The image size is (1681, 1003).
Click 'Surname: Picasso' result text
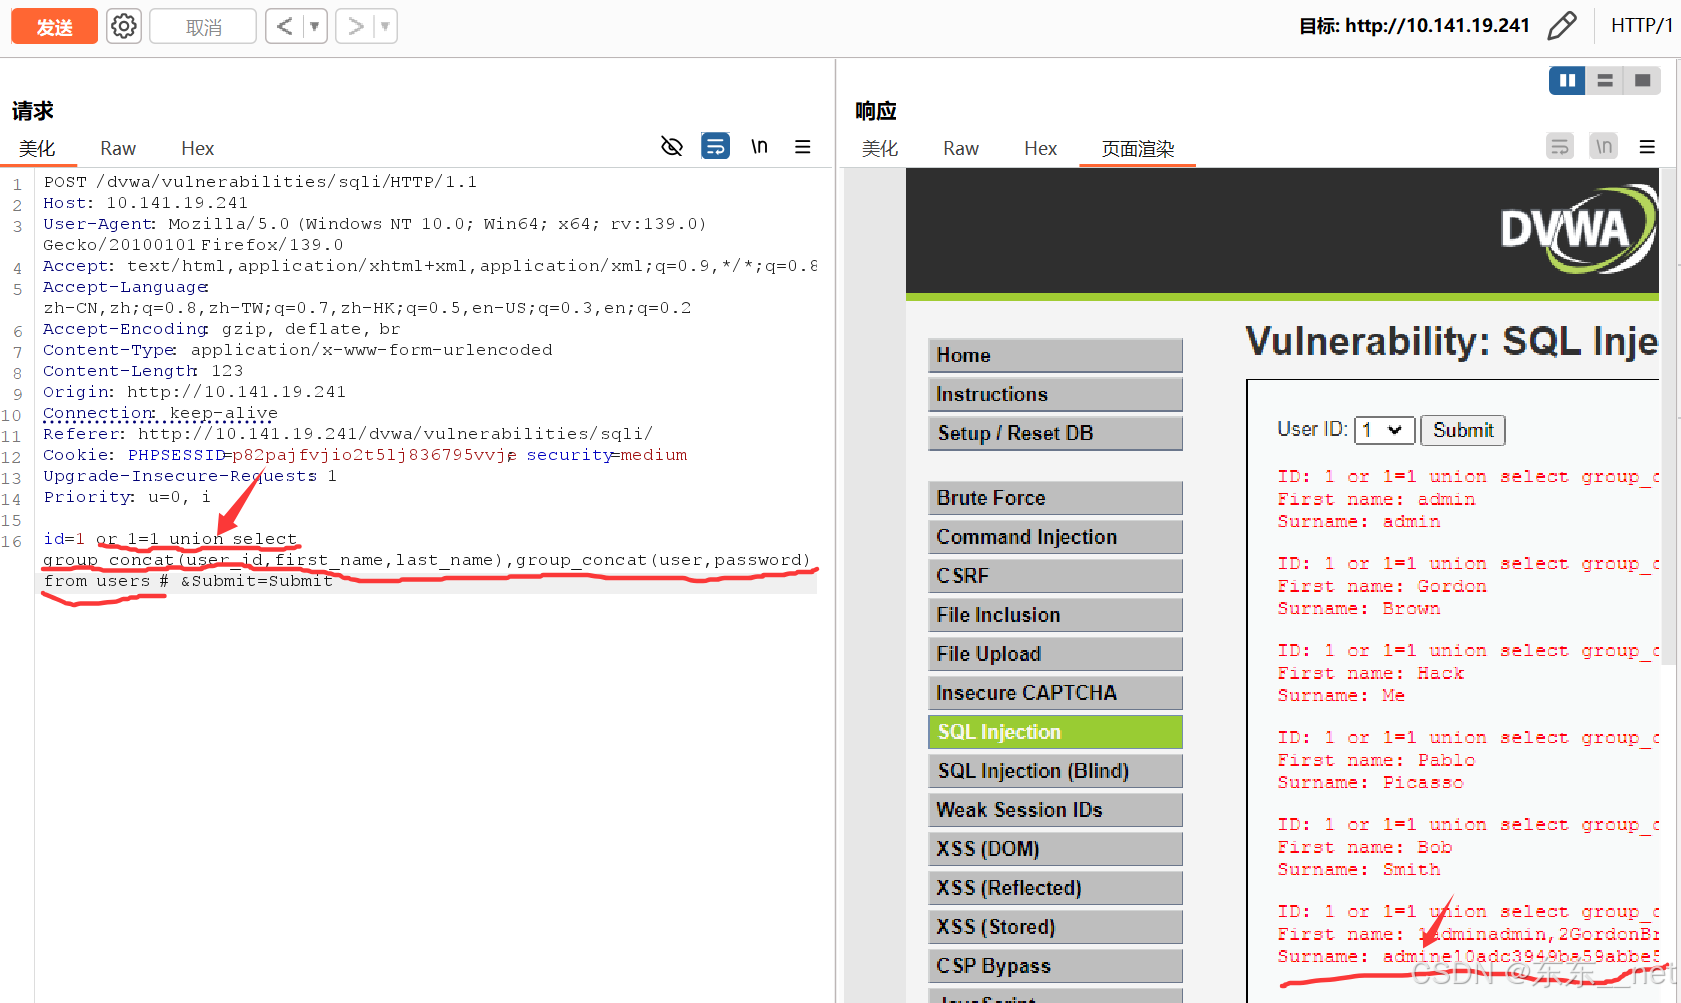pyautogui.click(x=1370, y=783)
